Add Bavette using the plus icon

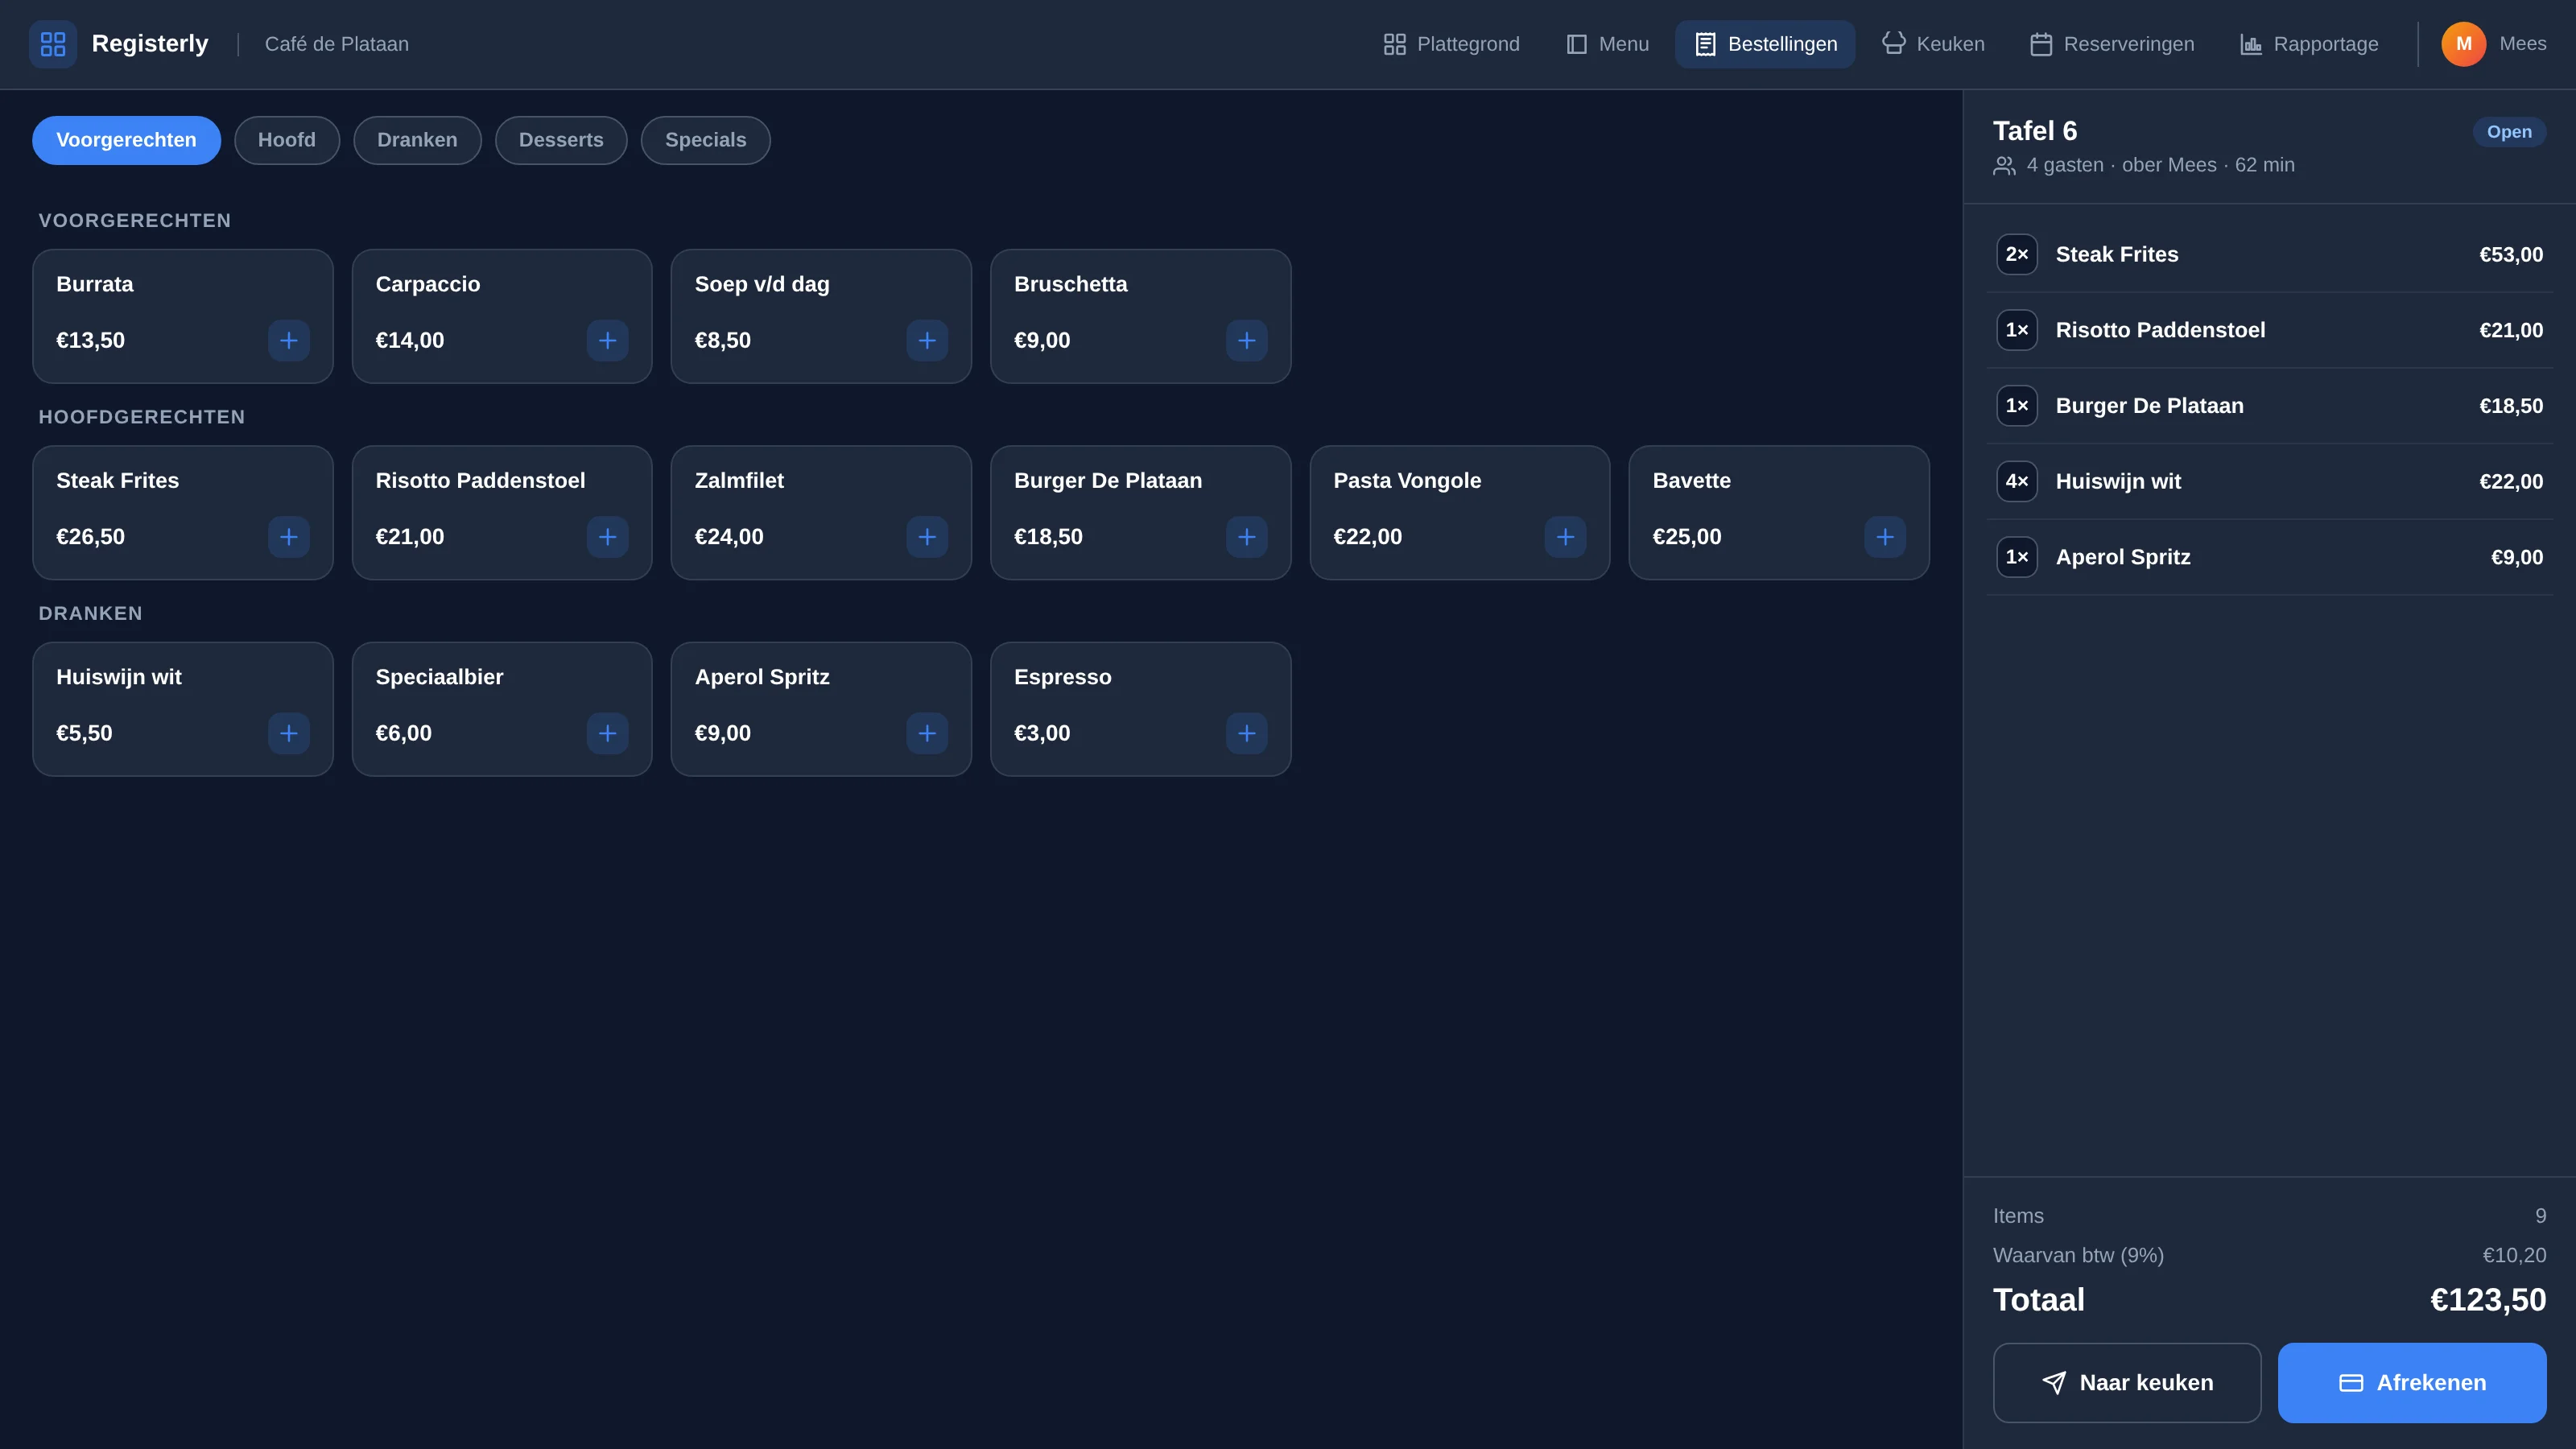(1884, 537)
